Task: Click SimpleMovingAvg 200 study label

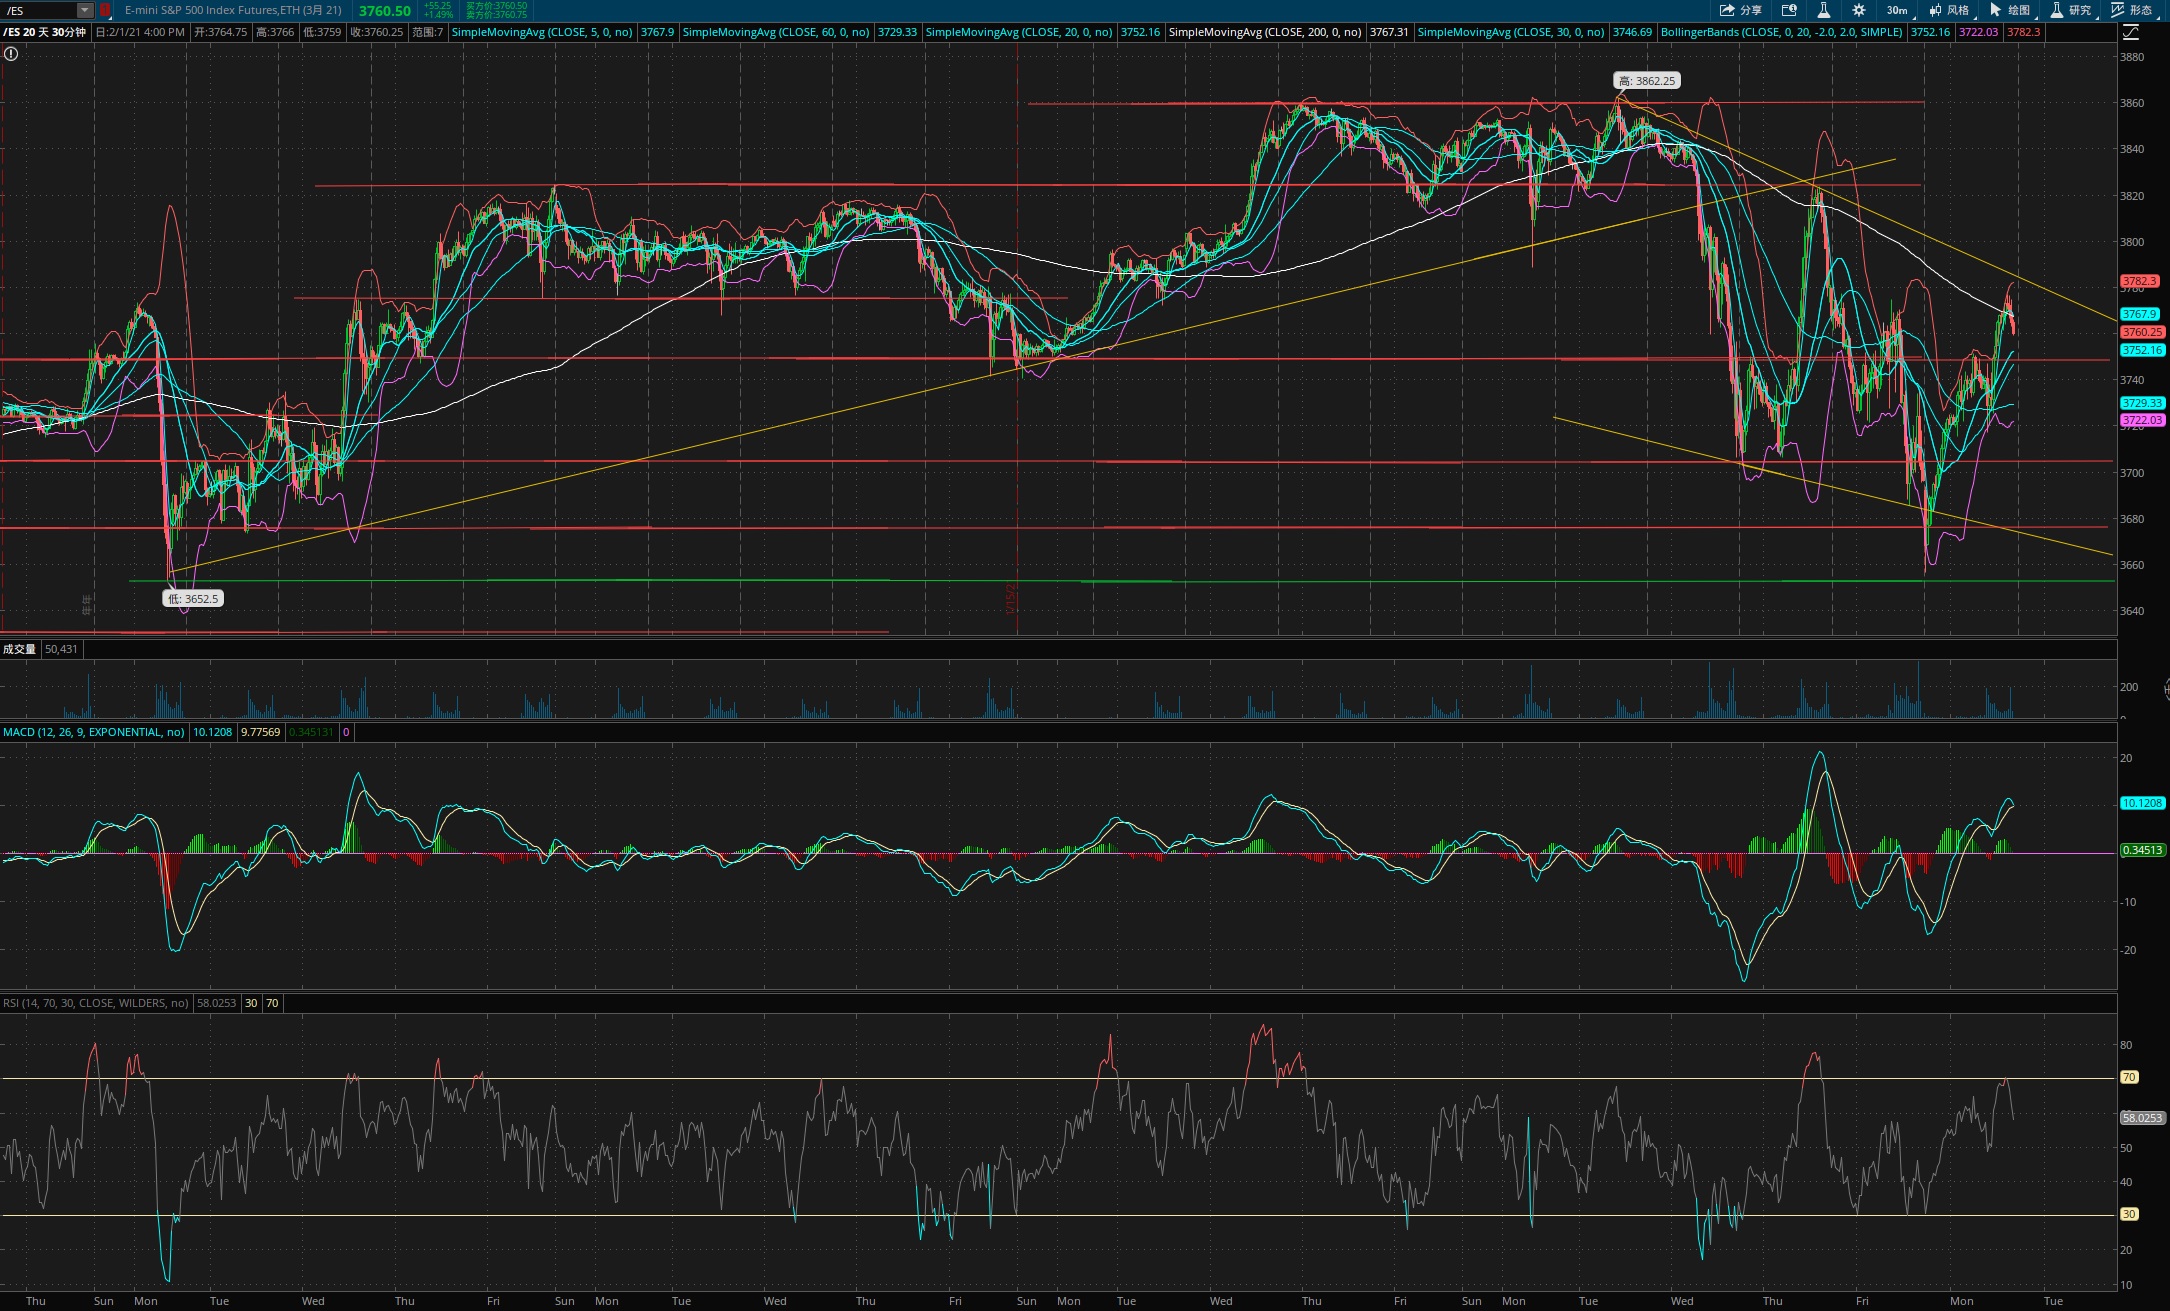Action: click(x=1264, y=32)
